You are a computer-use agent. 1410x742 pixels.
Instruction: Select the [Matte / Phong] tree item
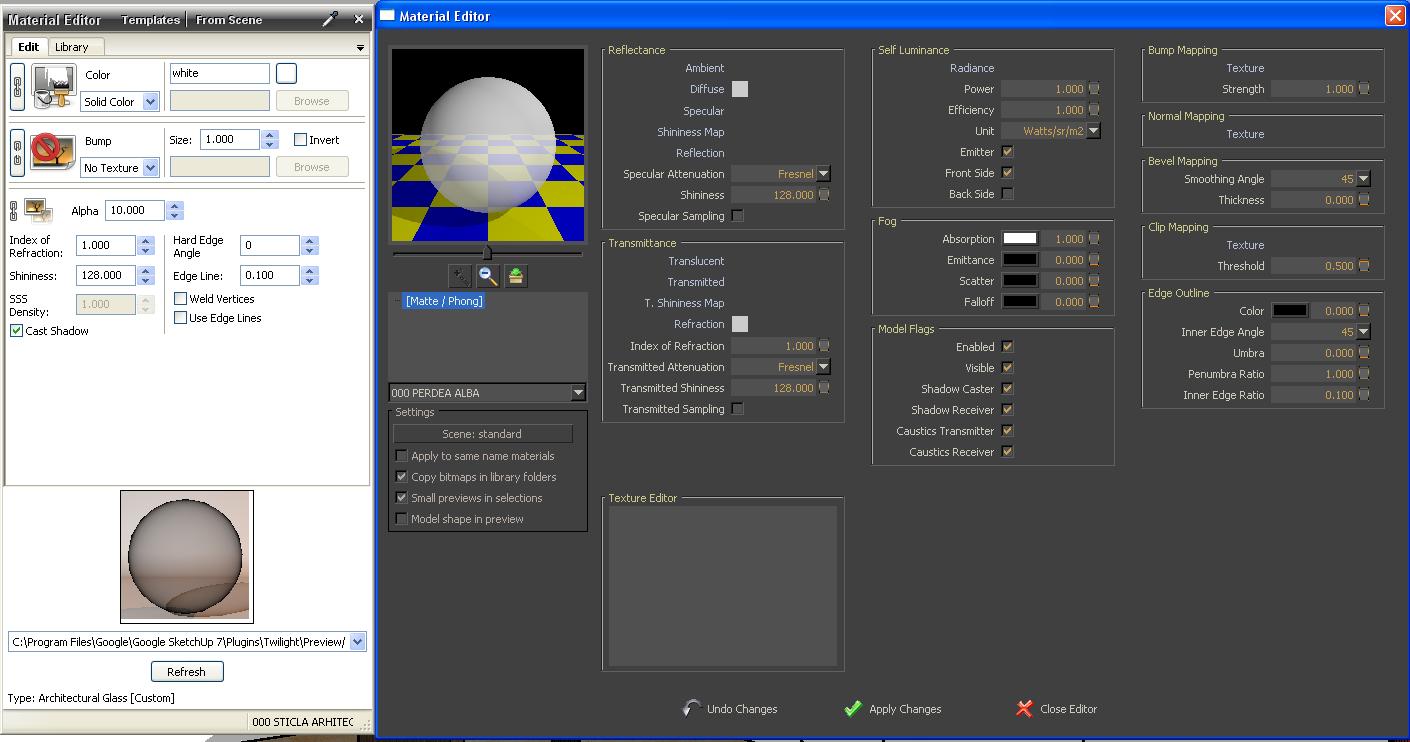click(x=443, y=300)
